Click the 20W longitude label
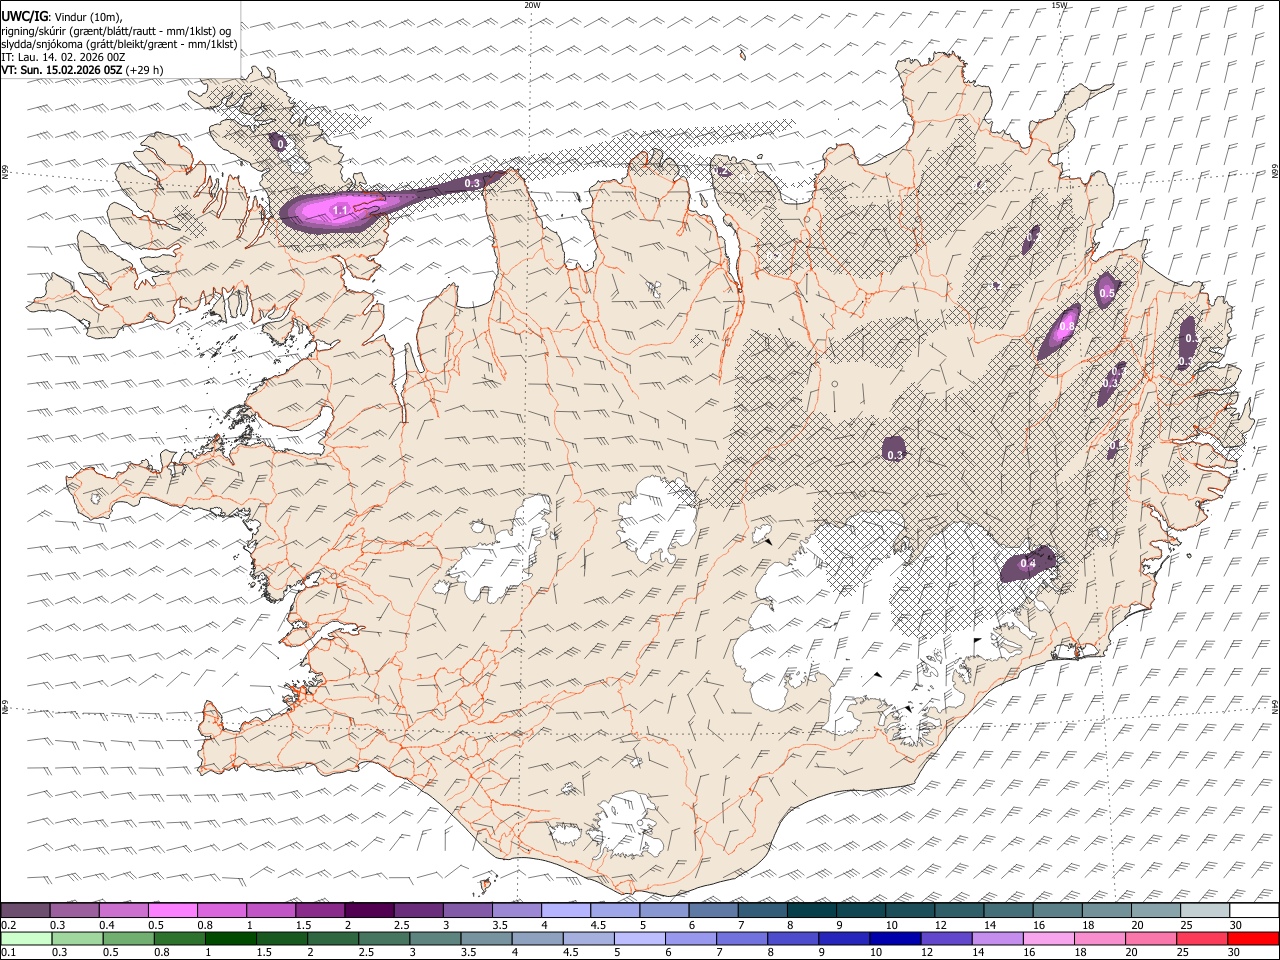 pyautogui.click(x=532, y=5)
